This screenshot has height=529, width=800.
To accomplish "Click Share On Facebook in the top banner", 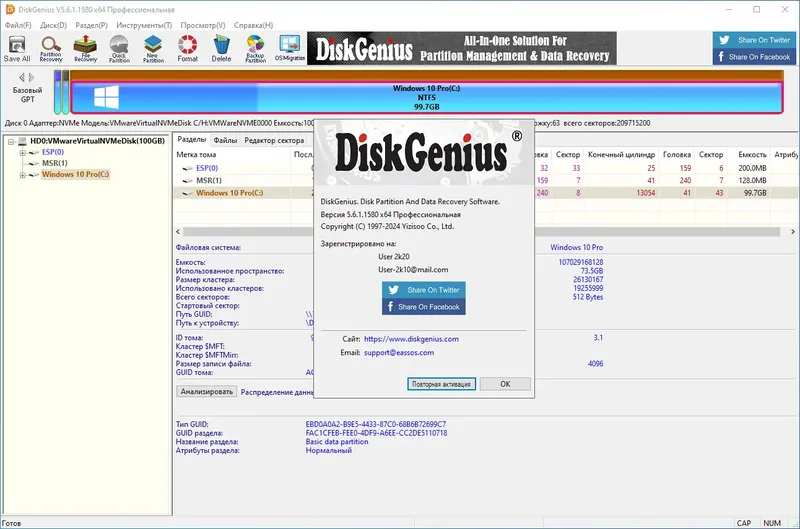I will [x=754, y=57].
